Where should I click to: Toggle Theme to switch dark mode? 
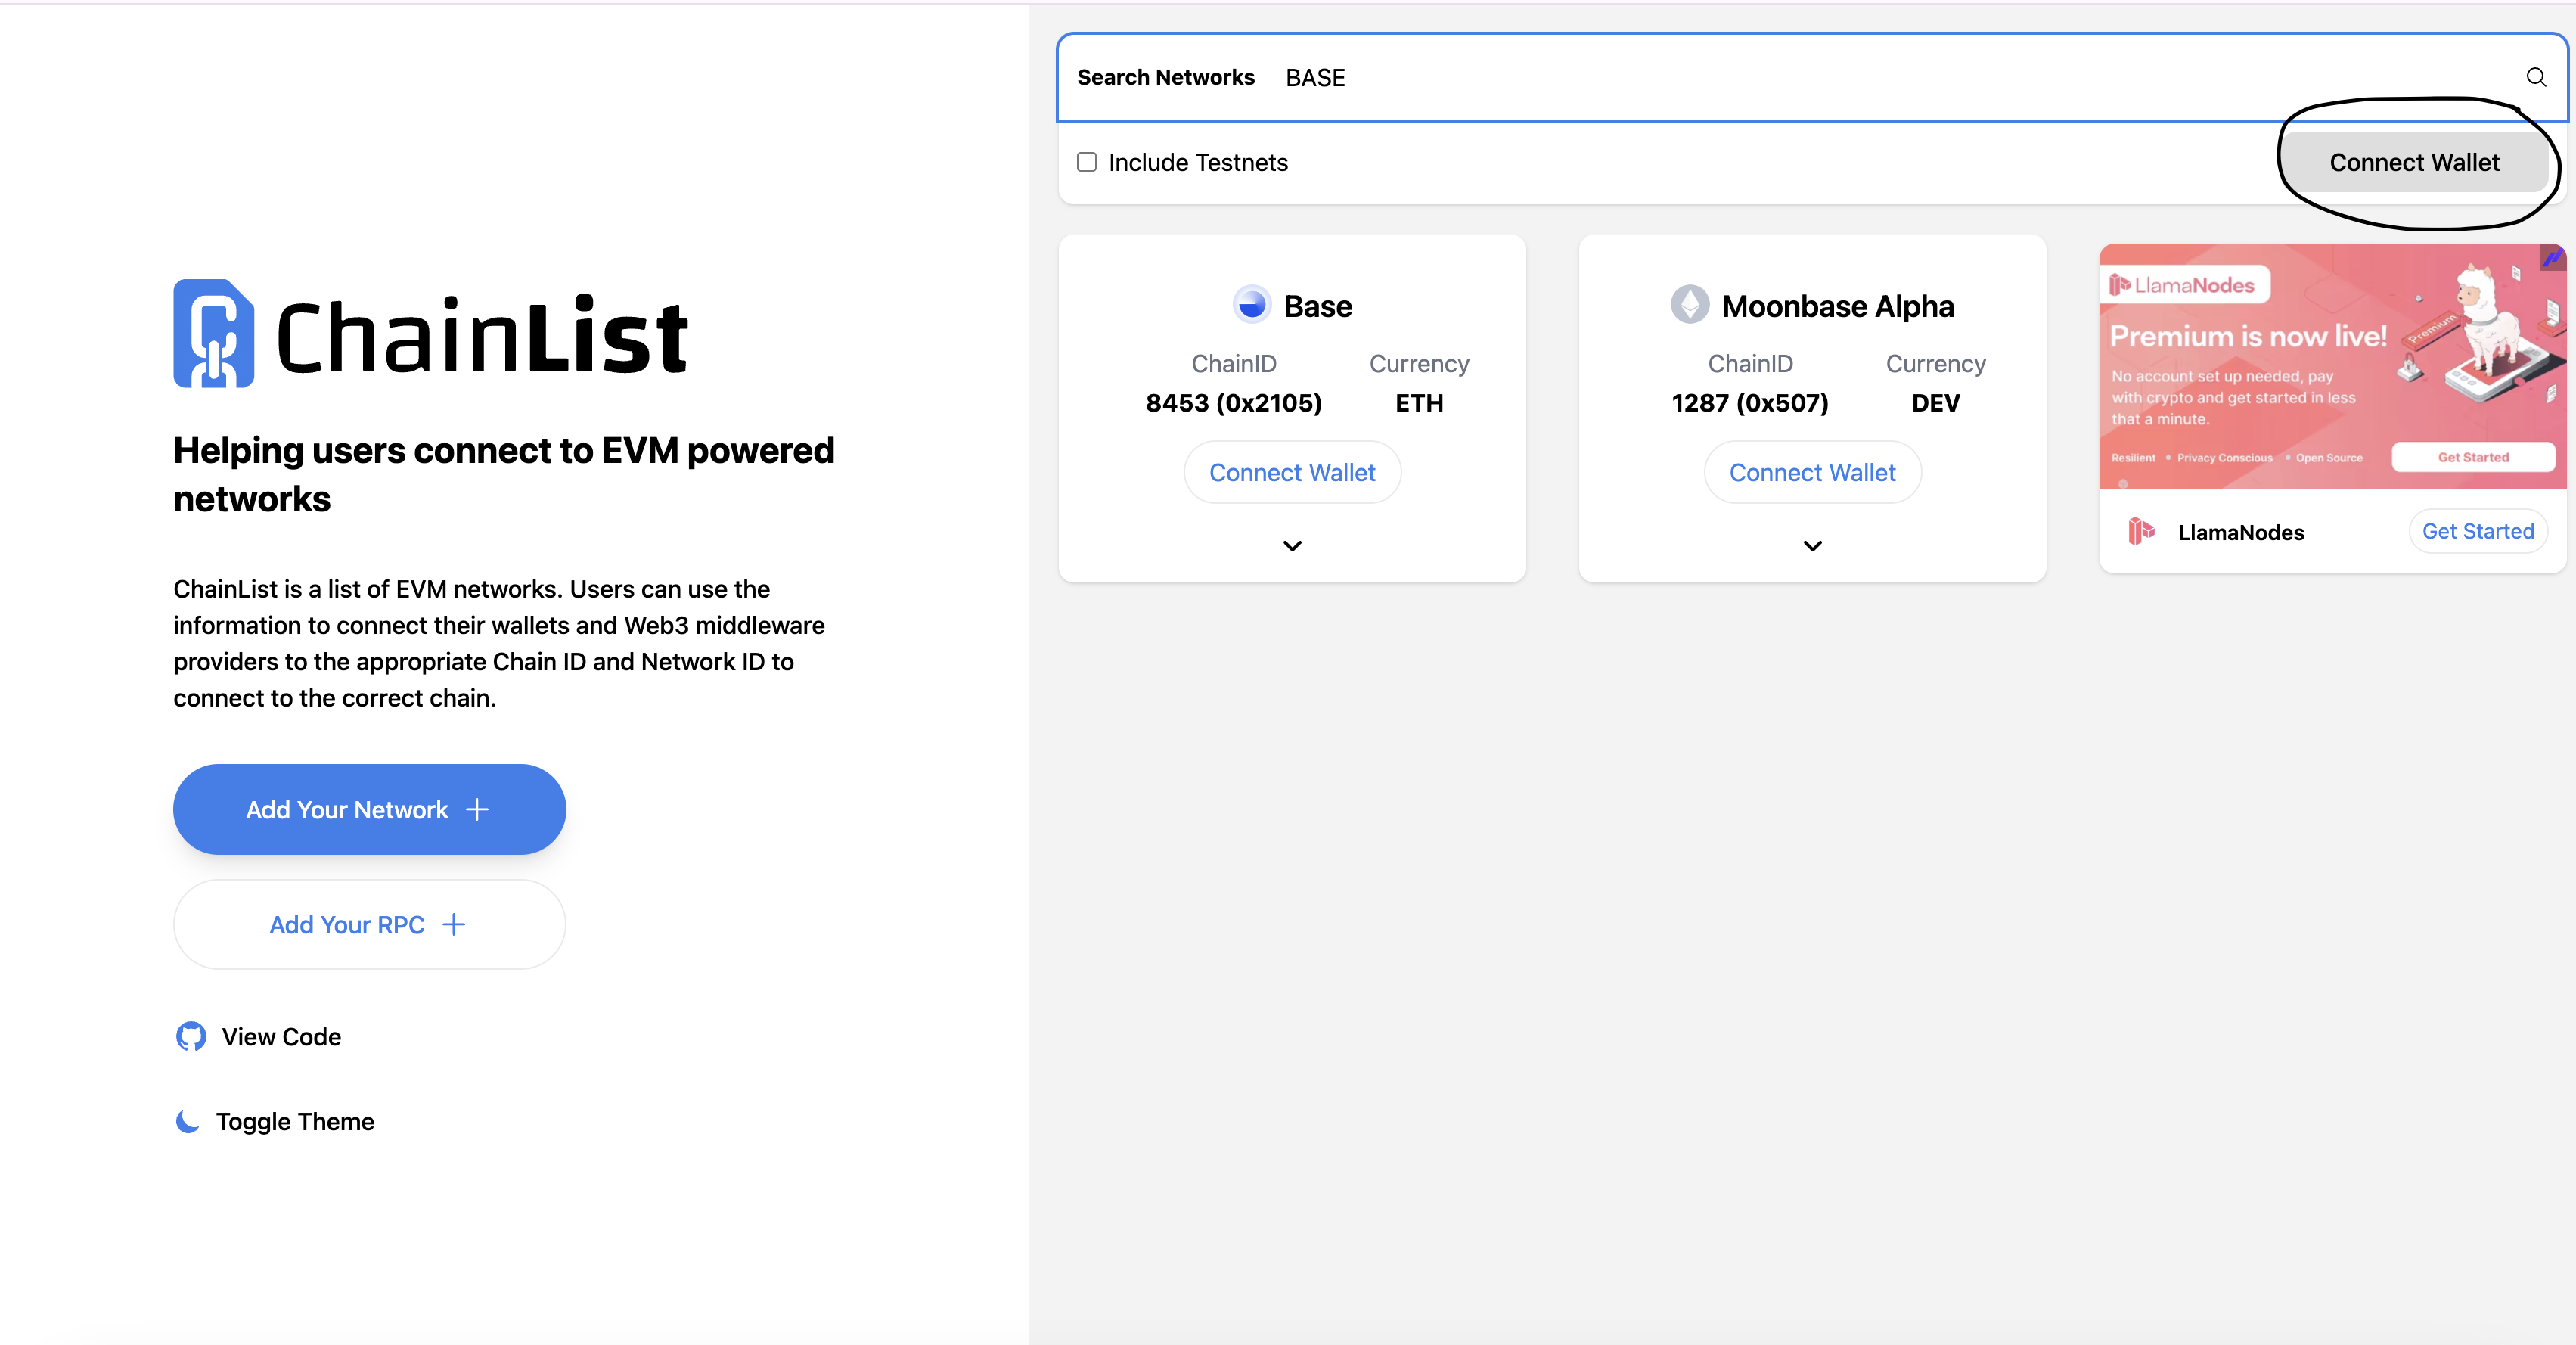tap(294, 1122)
